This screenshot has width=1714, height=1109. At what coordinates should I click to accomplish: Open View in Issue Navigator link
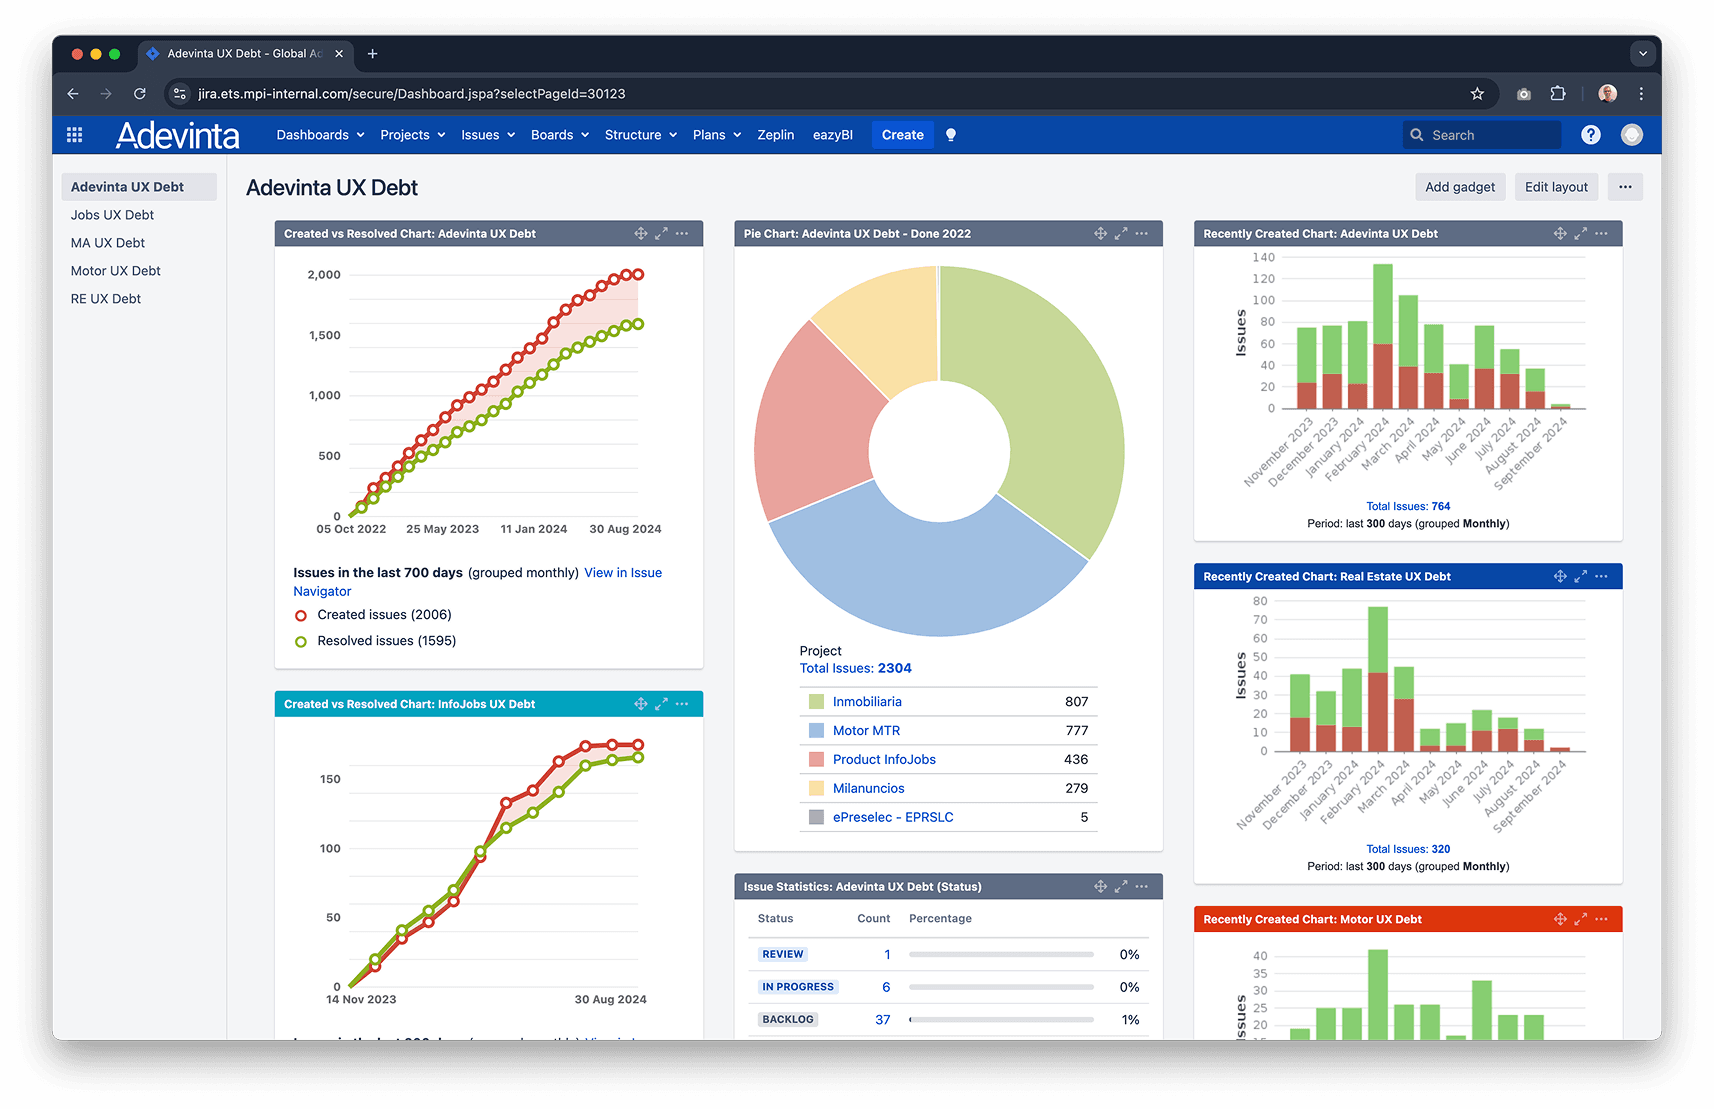623,573
